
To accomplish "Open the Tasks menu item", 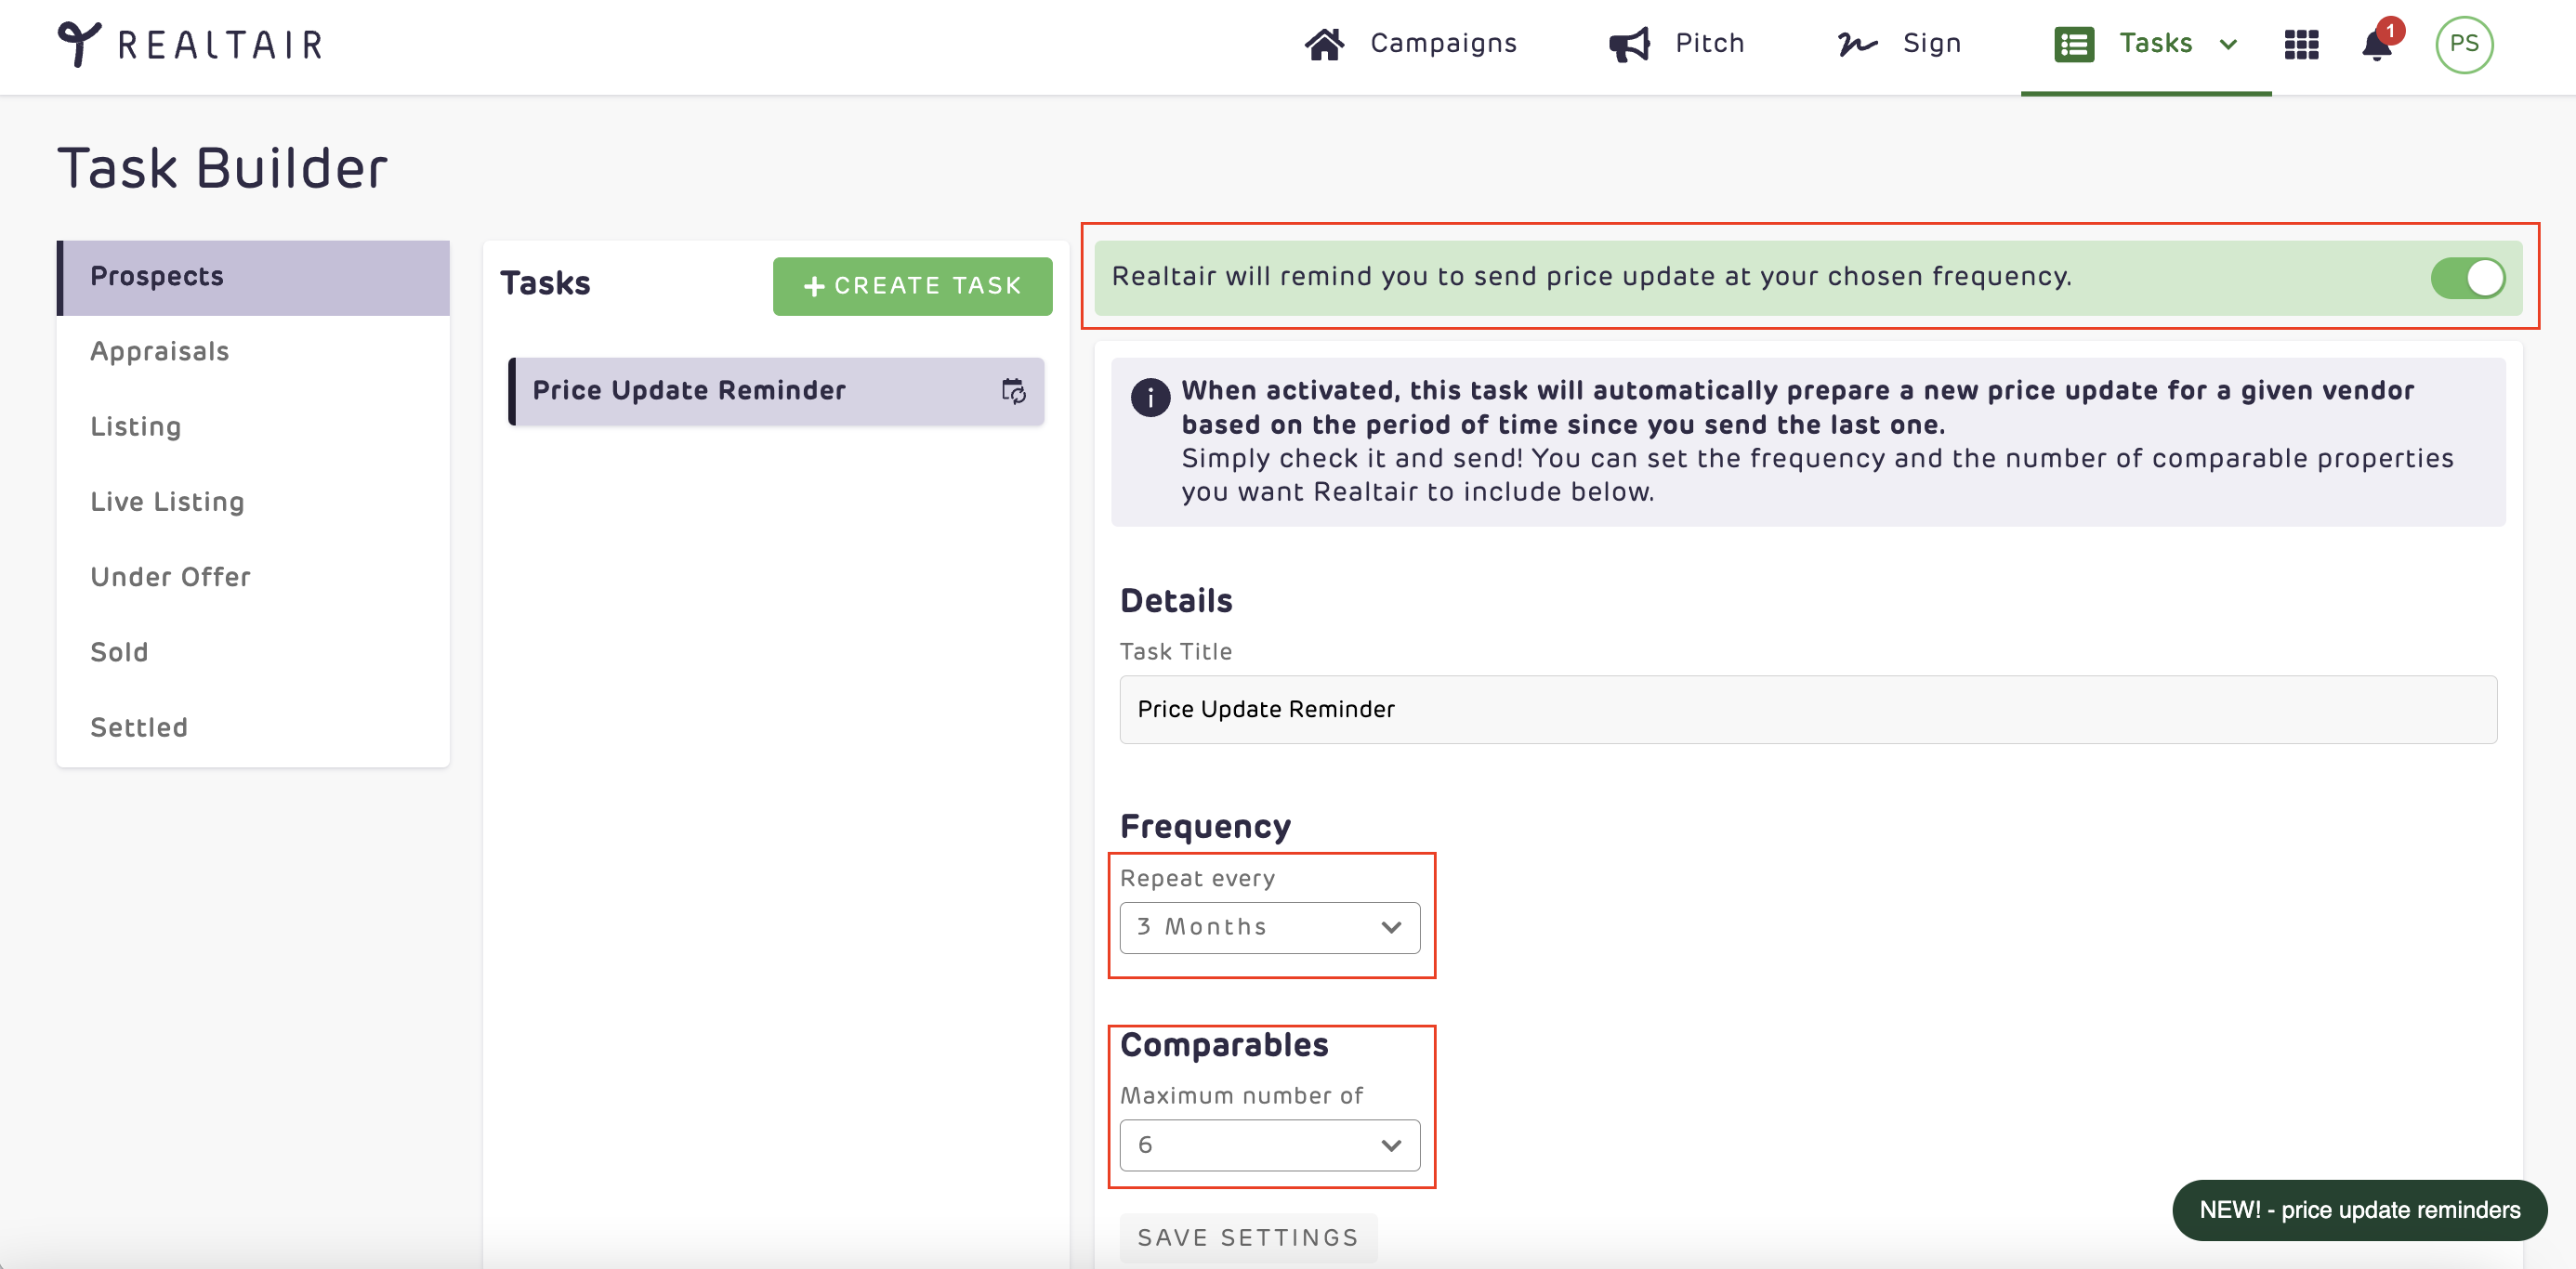I will point(2155,43).
